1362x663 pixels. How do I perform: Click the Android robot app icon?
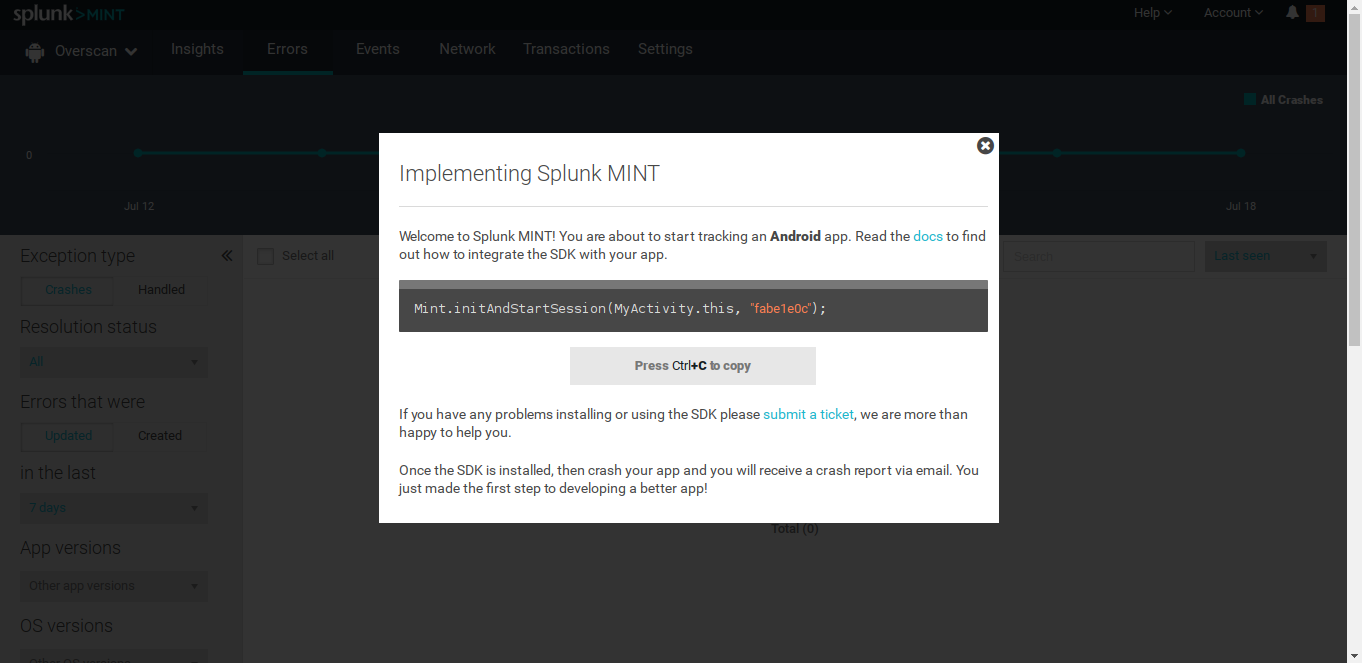[35, 52]
